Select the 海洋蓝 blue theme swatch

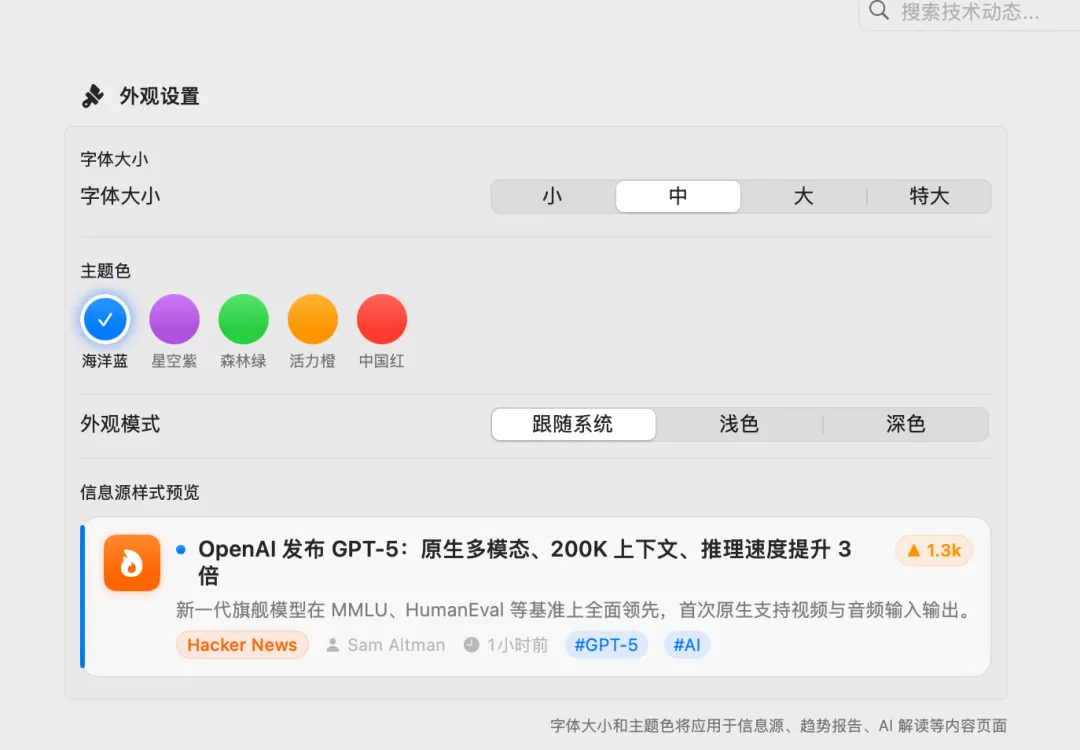(105, 319)
